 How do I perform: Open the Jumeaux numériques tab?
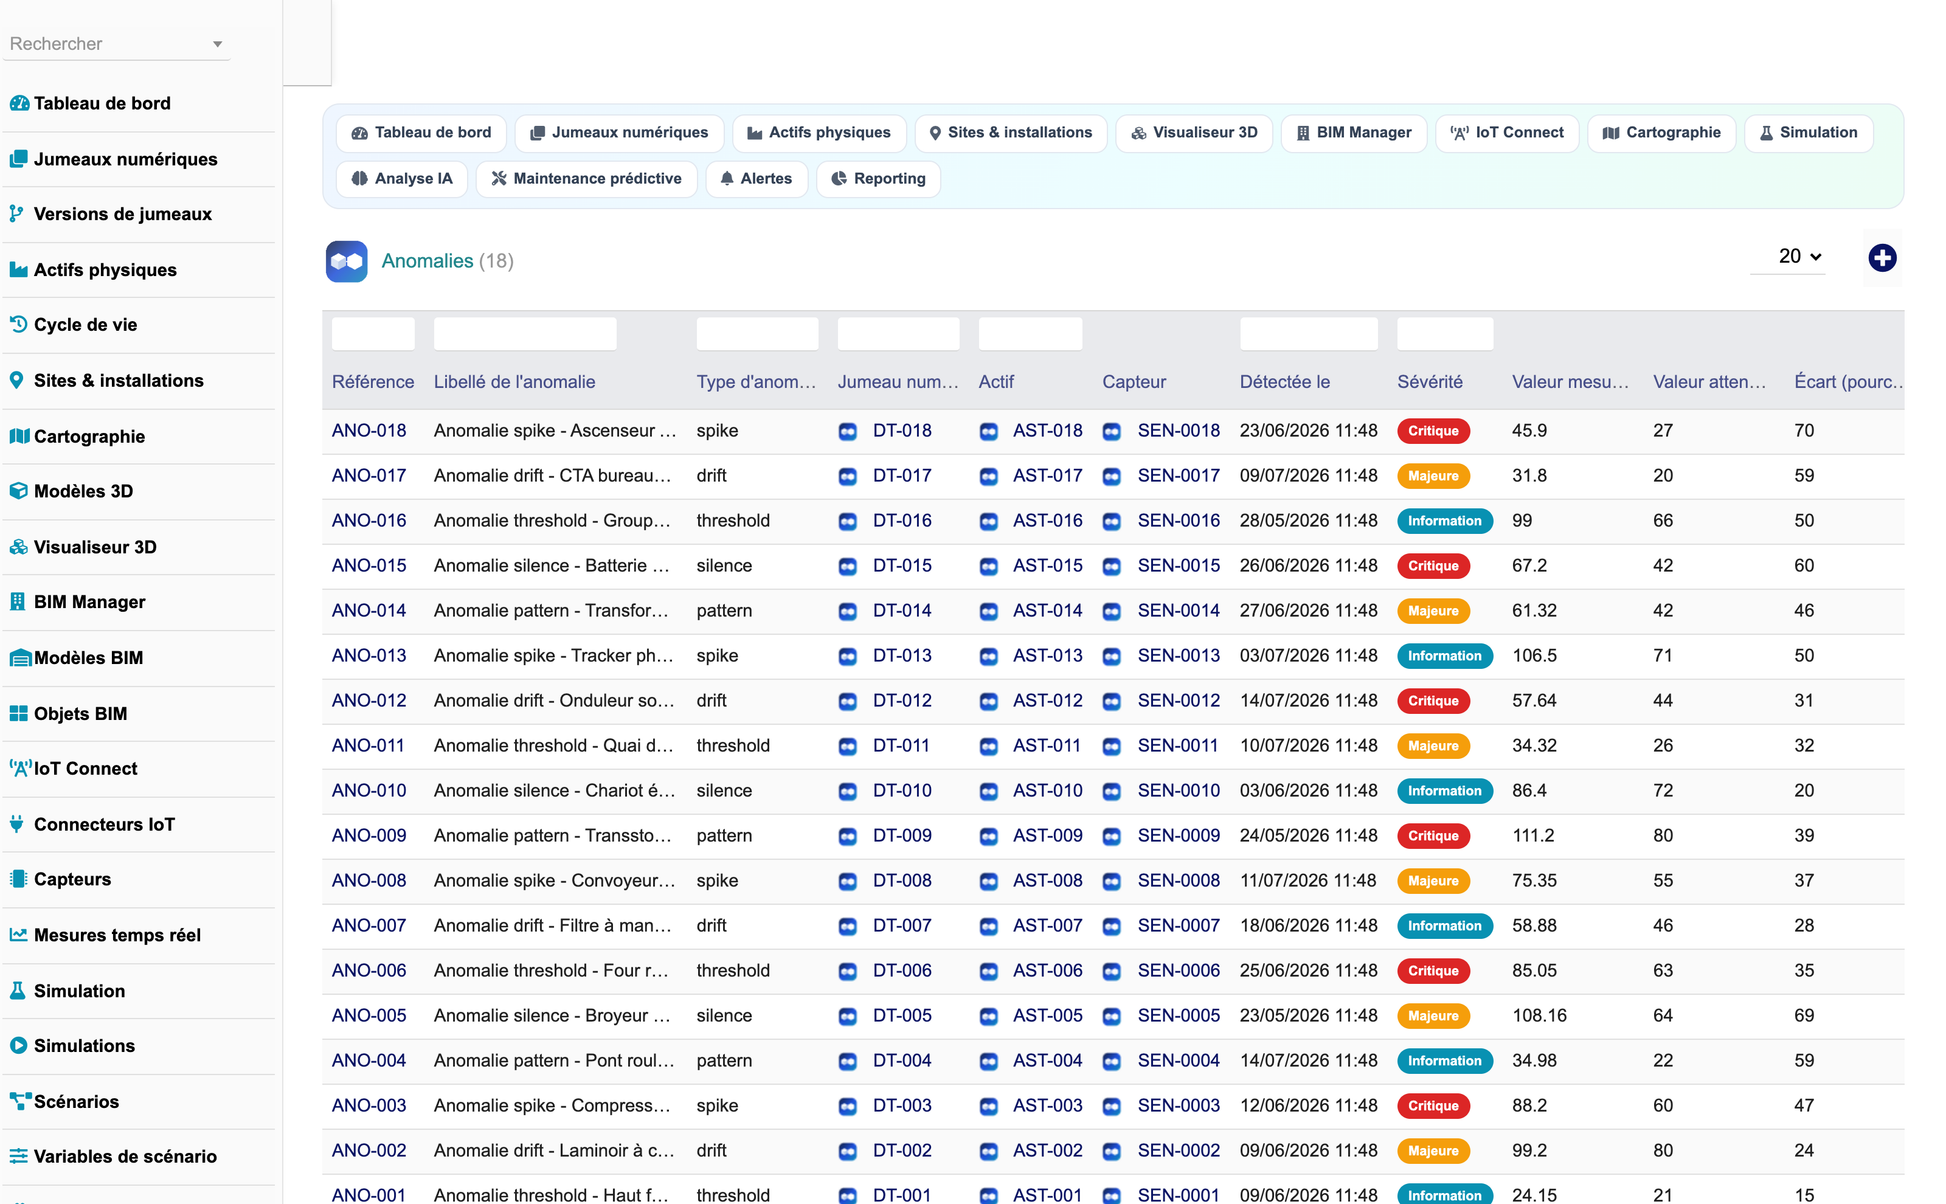pyautogui.click(x=619, y=133)
